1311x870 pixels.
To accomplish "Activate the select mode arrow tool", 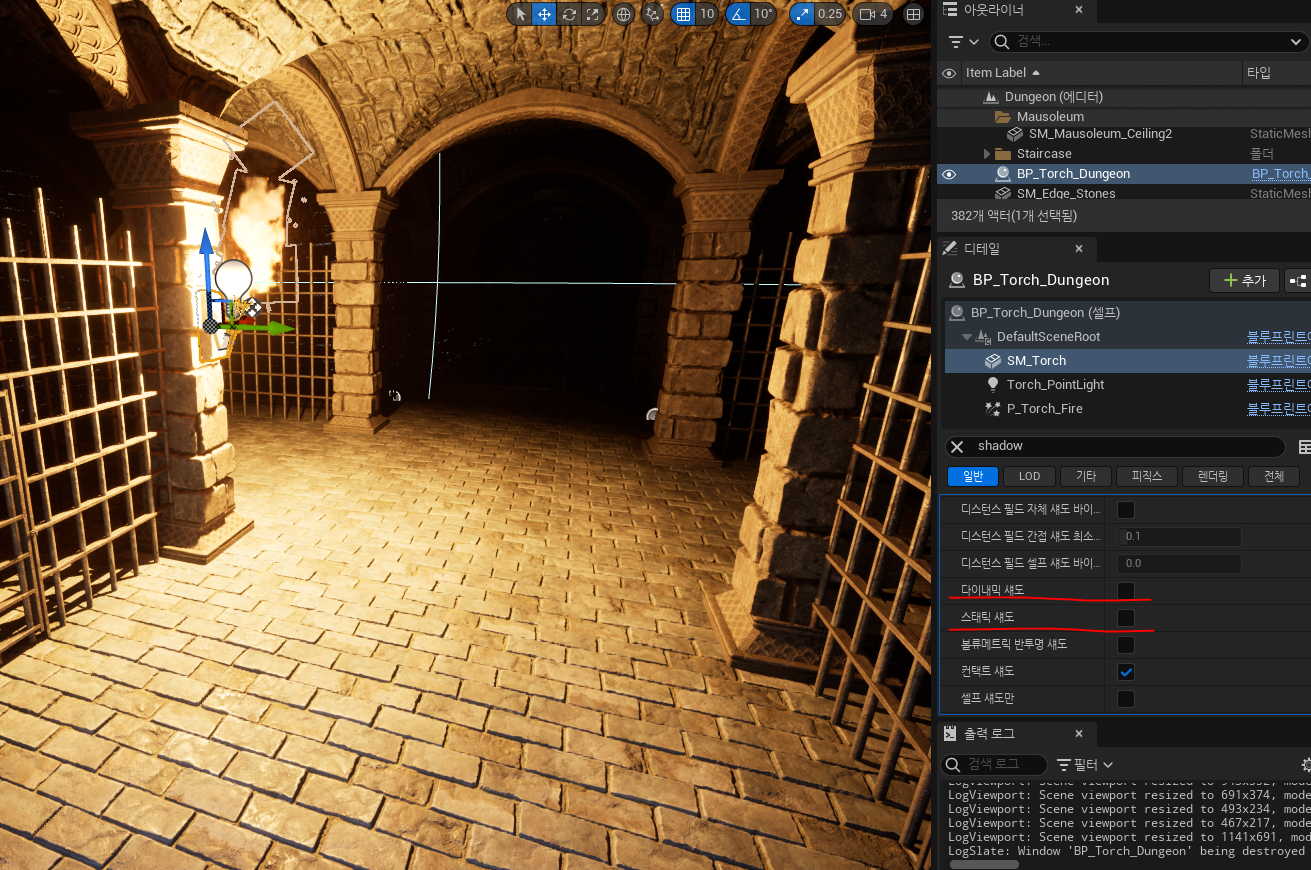I will [x=520, y=14].
